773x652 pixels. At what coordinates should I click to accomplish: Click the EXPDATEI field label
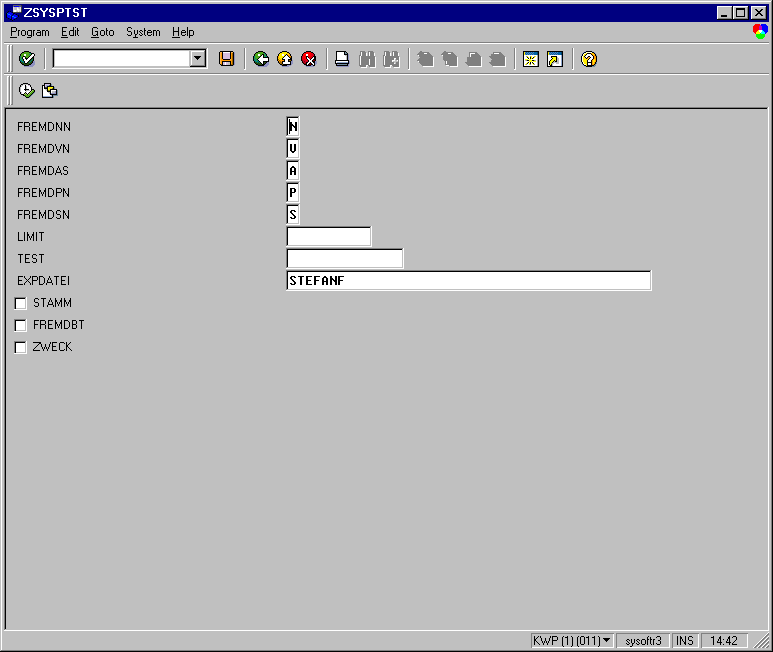click(x=43, y=280)
